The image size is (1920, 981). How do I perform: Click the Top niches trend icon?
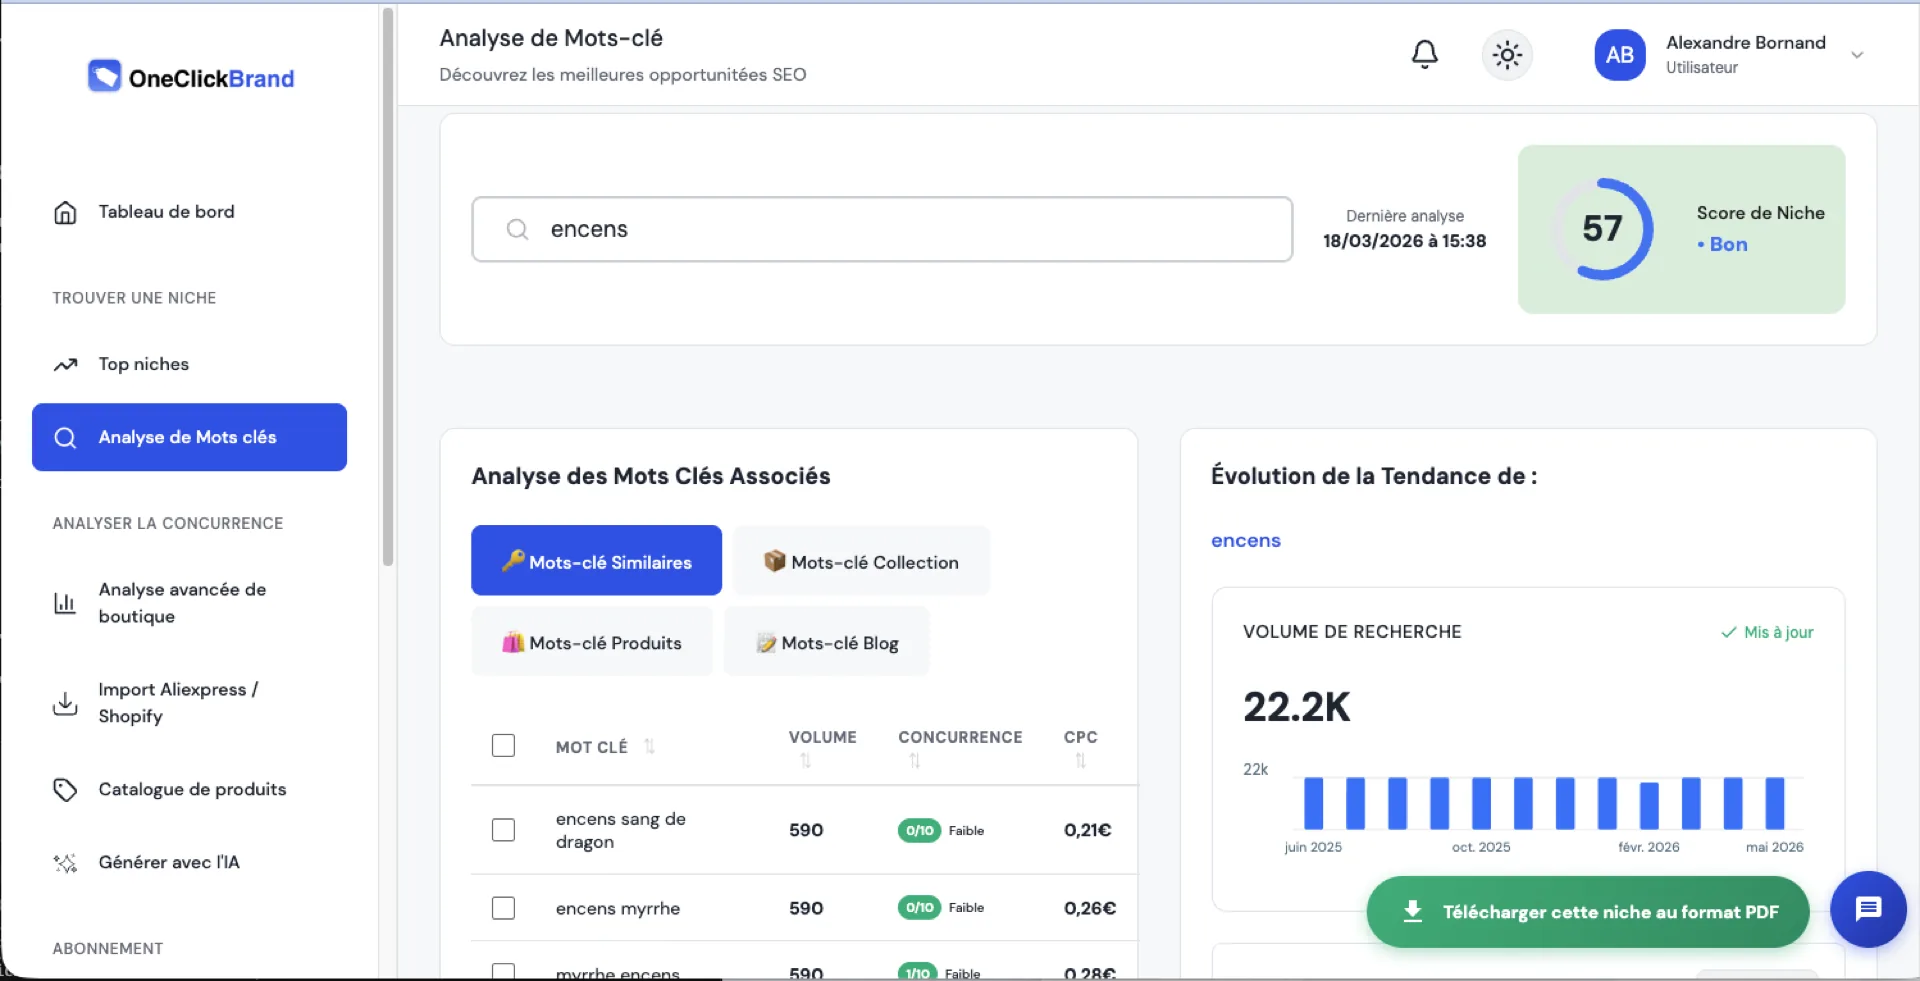click(x=65, y=364)
